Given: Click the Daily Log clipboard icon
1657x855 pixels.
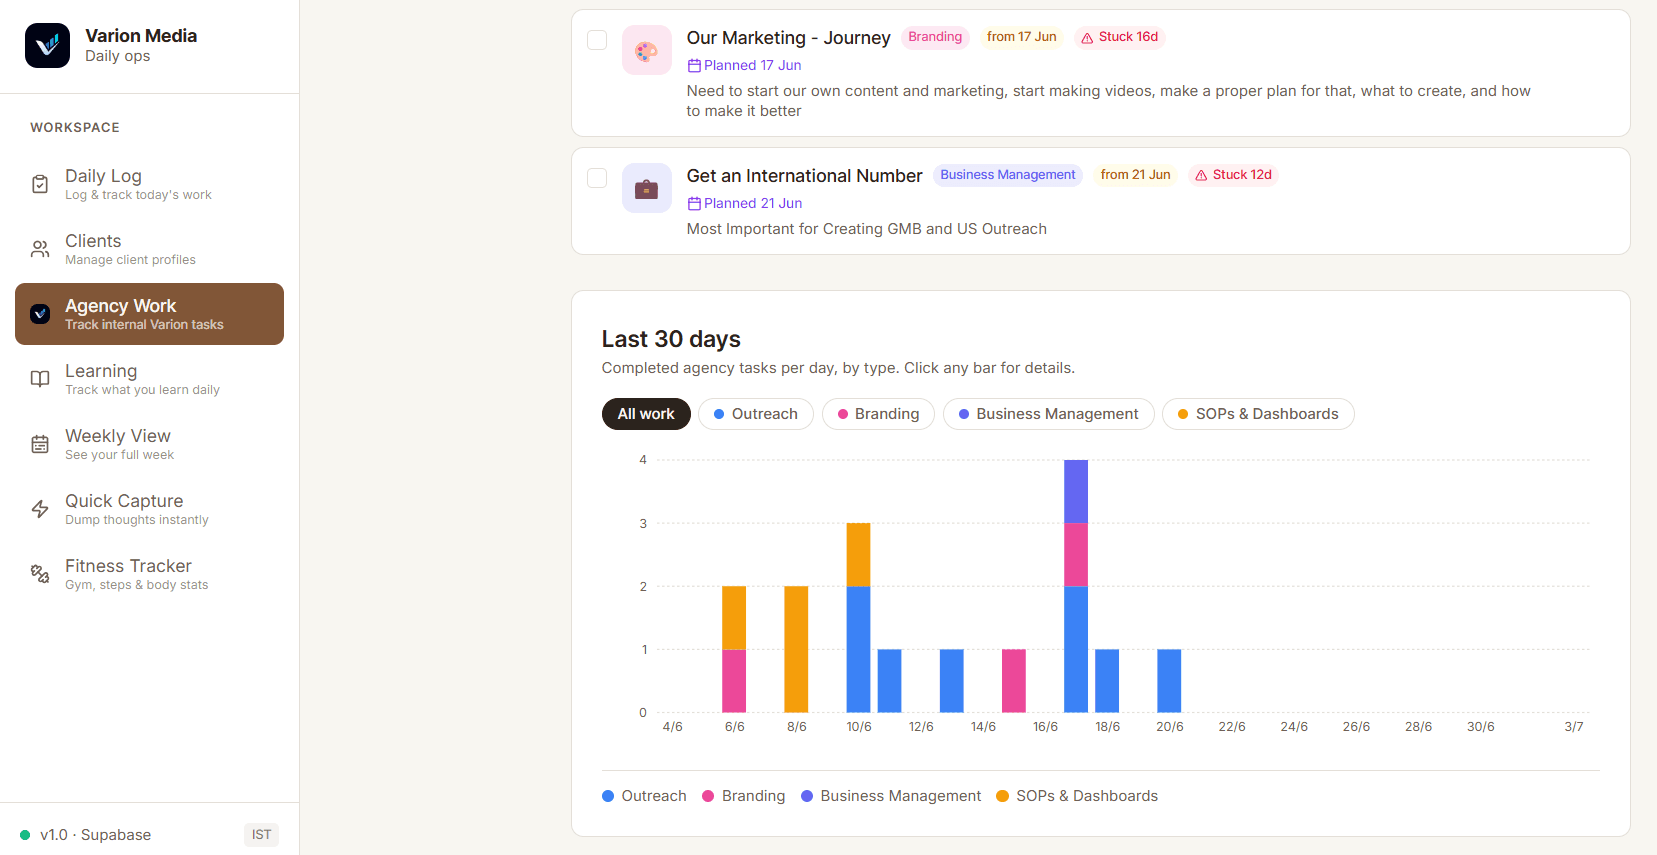Looking at the screenshot, I should [40, 184].
